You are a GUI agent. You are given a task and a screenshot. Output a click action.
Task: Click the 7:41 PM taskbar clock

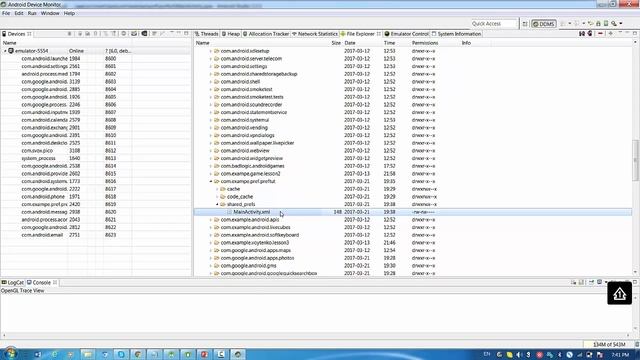[620, 355]
